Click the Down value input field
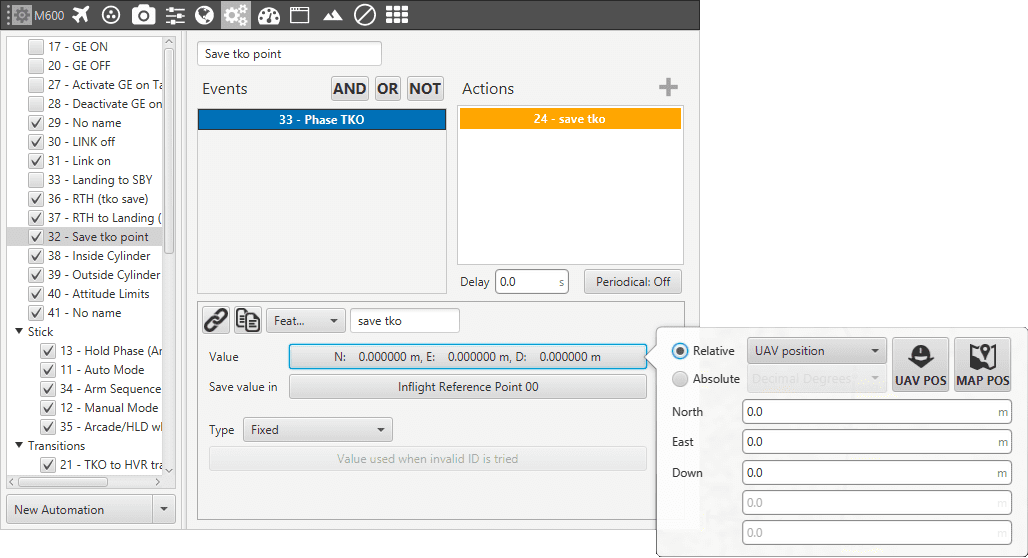Image resolution: width=1028 pixels, height=558 pixels. pyautogui.click(x=877, y=473)
